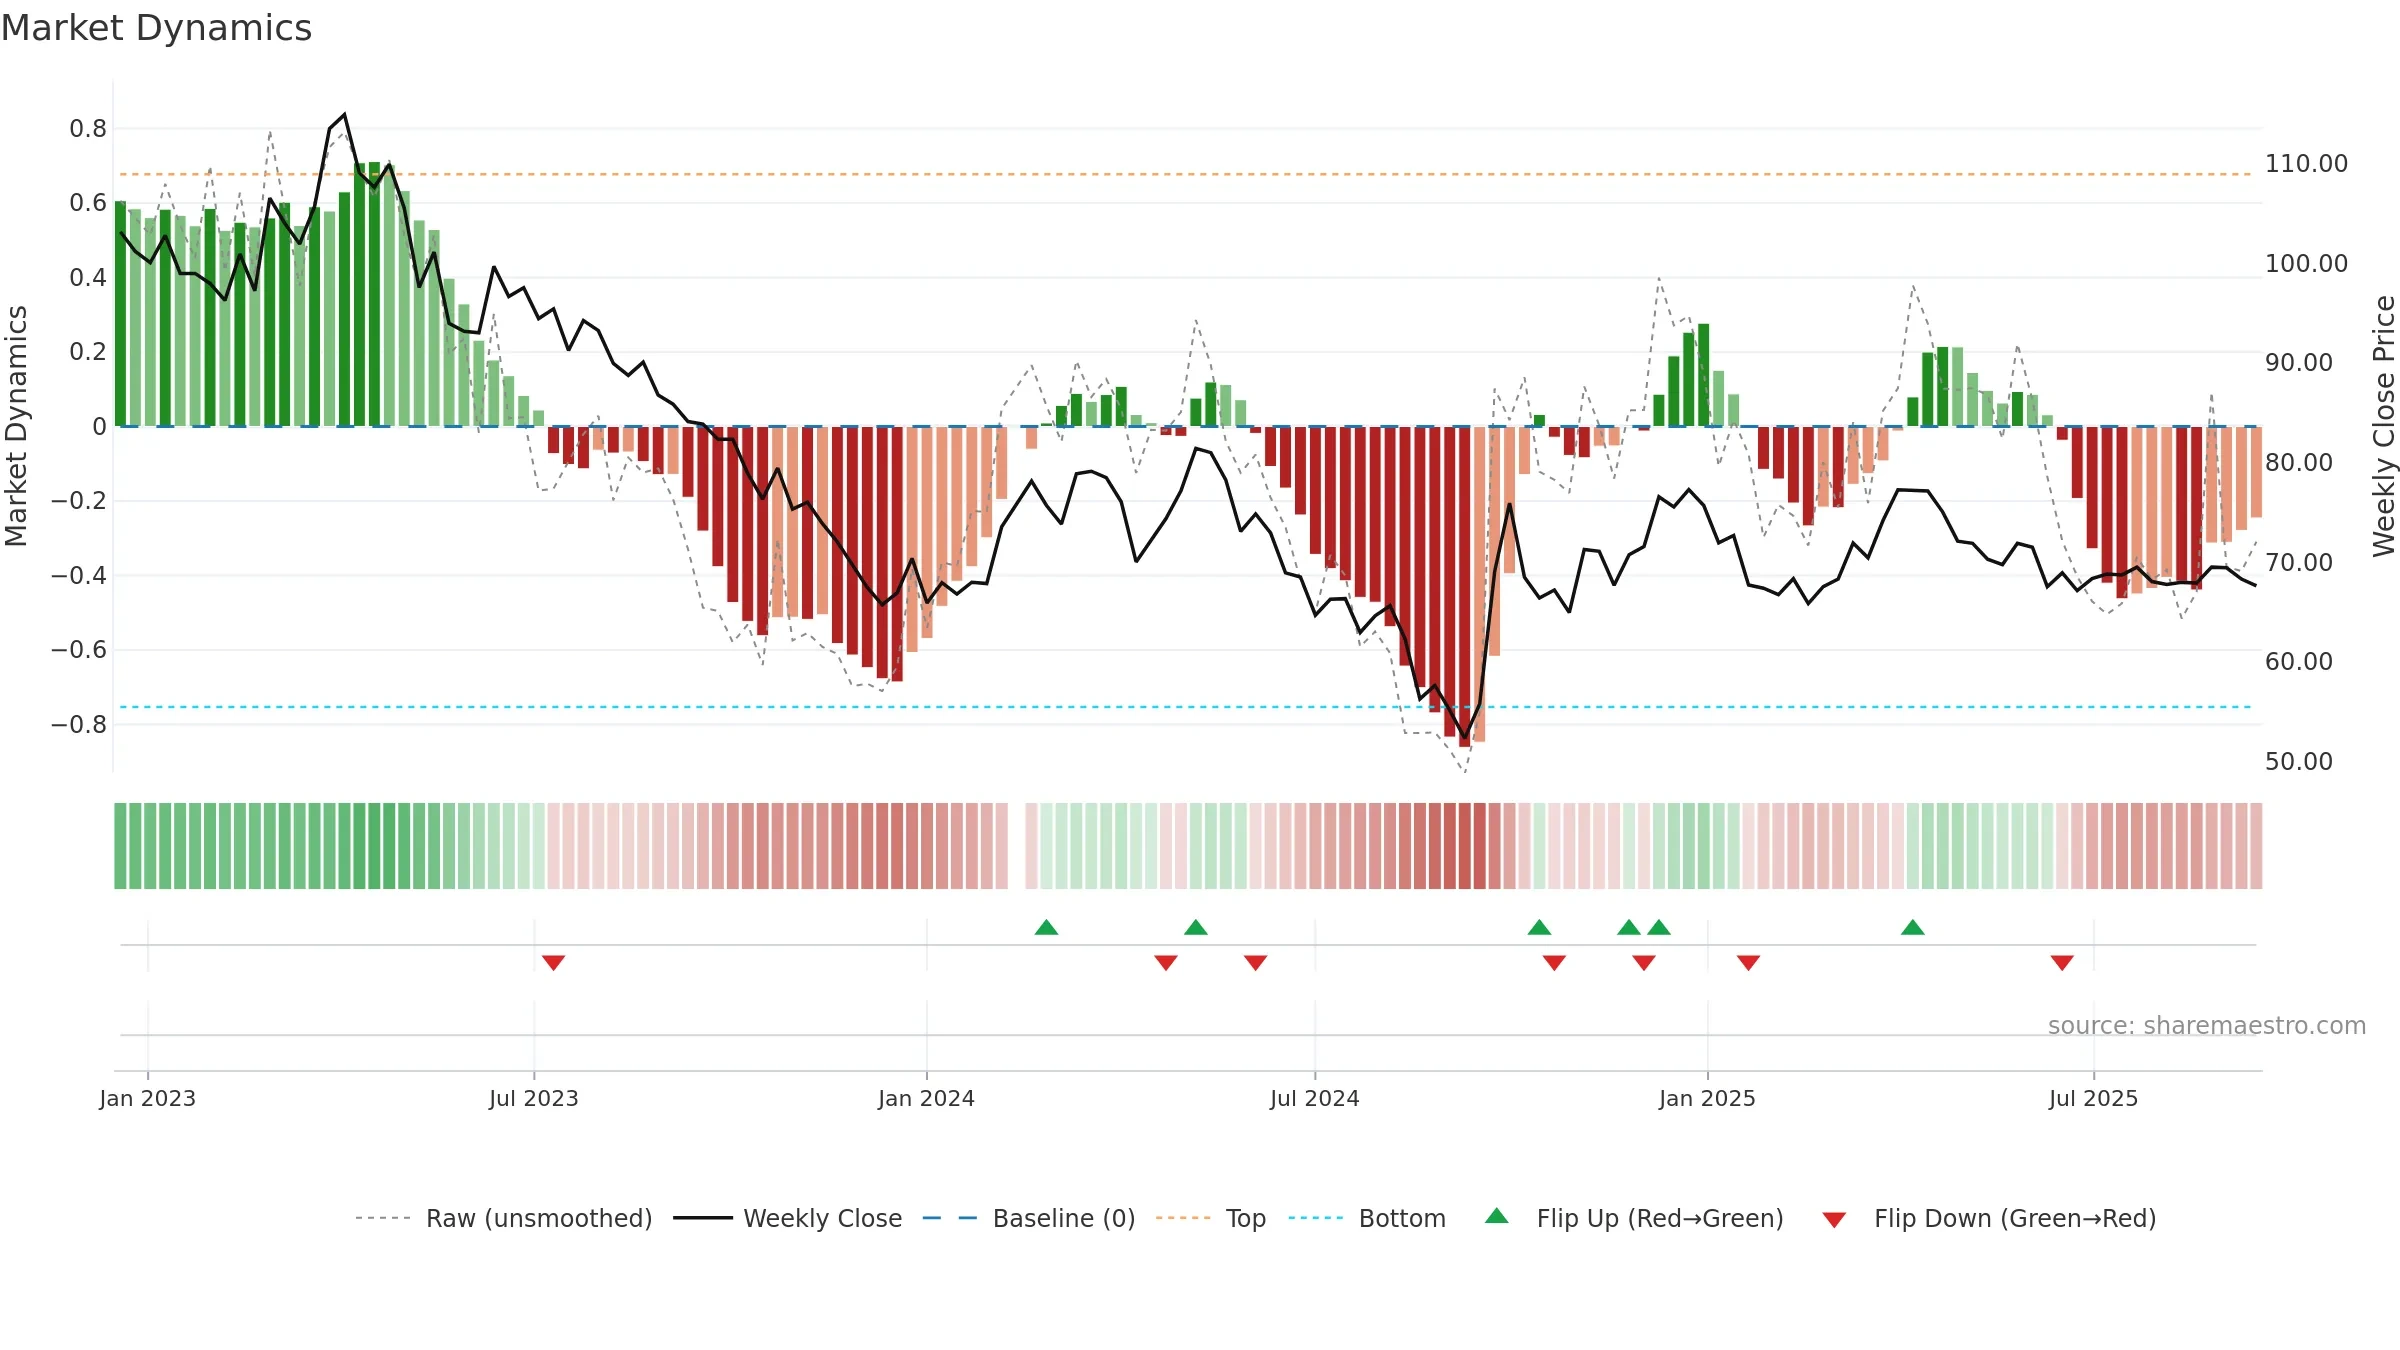Viewport: 2400px width, 1350px height.
Task: Click the 90.00 price axis value
Action: 2299,362
